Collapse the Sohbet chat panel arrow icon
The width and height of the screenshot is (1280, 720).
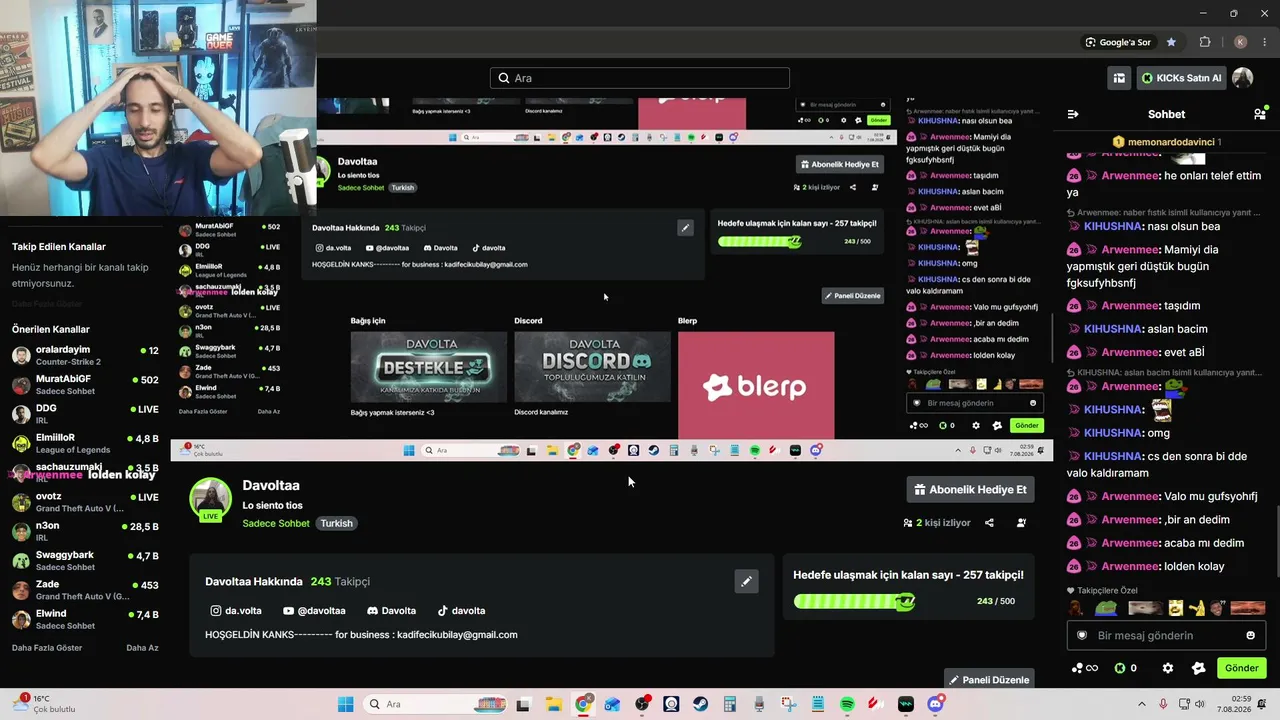coord(1073,114)
